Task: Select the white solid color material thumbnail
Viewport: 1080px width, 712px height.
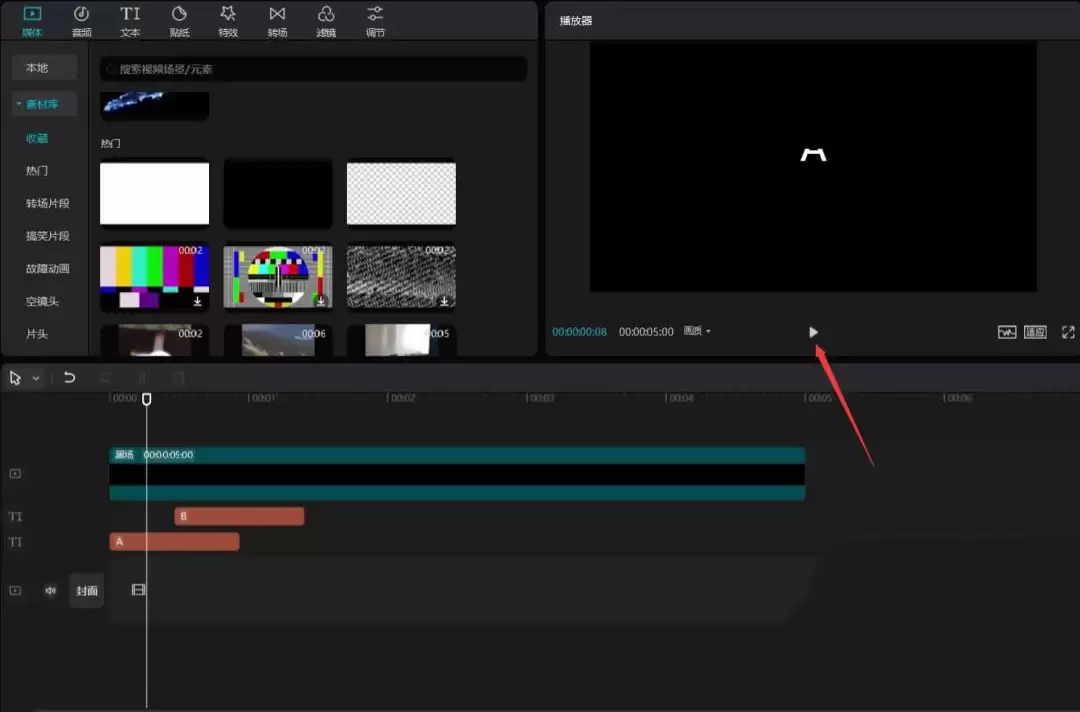Action: coord(155,193)
